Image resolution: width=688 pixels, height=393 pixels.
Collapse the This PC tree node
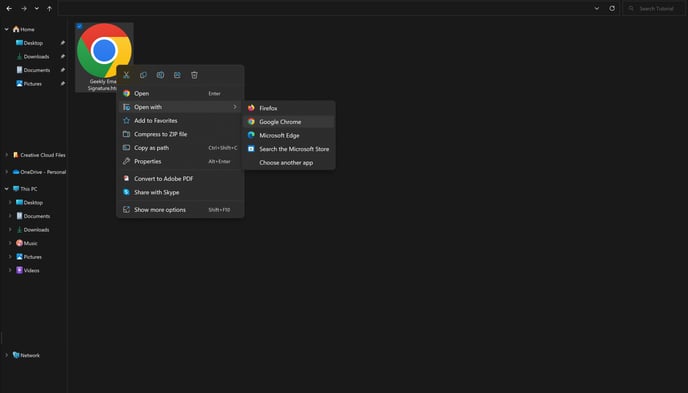7,189
